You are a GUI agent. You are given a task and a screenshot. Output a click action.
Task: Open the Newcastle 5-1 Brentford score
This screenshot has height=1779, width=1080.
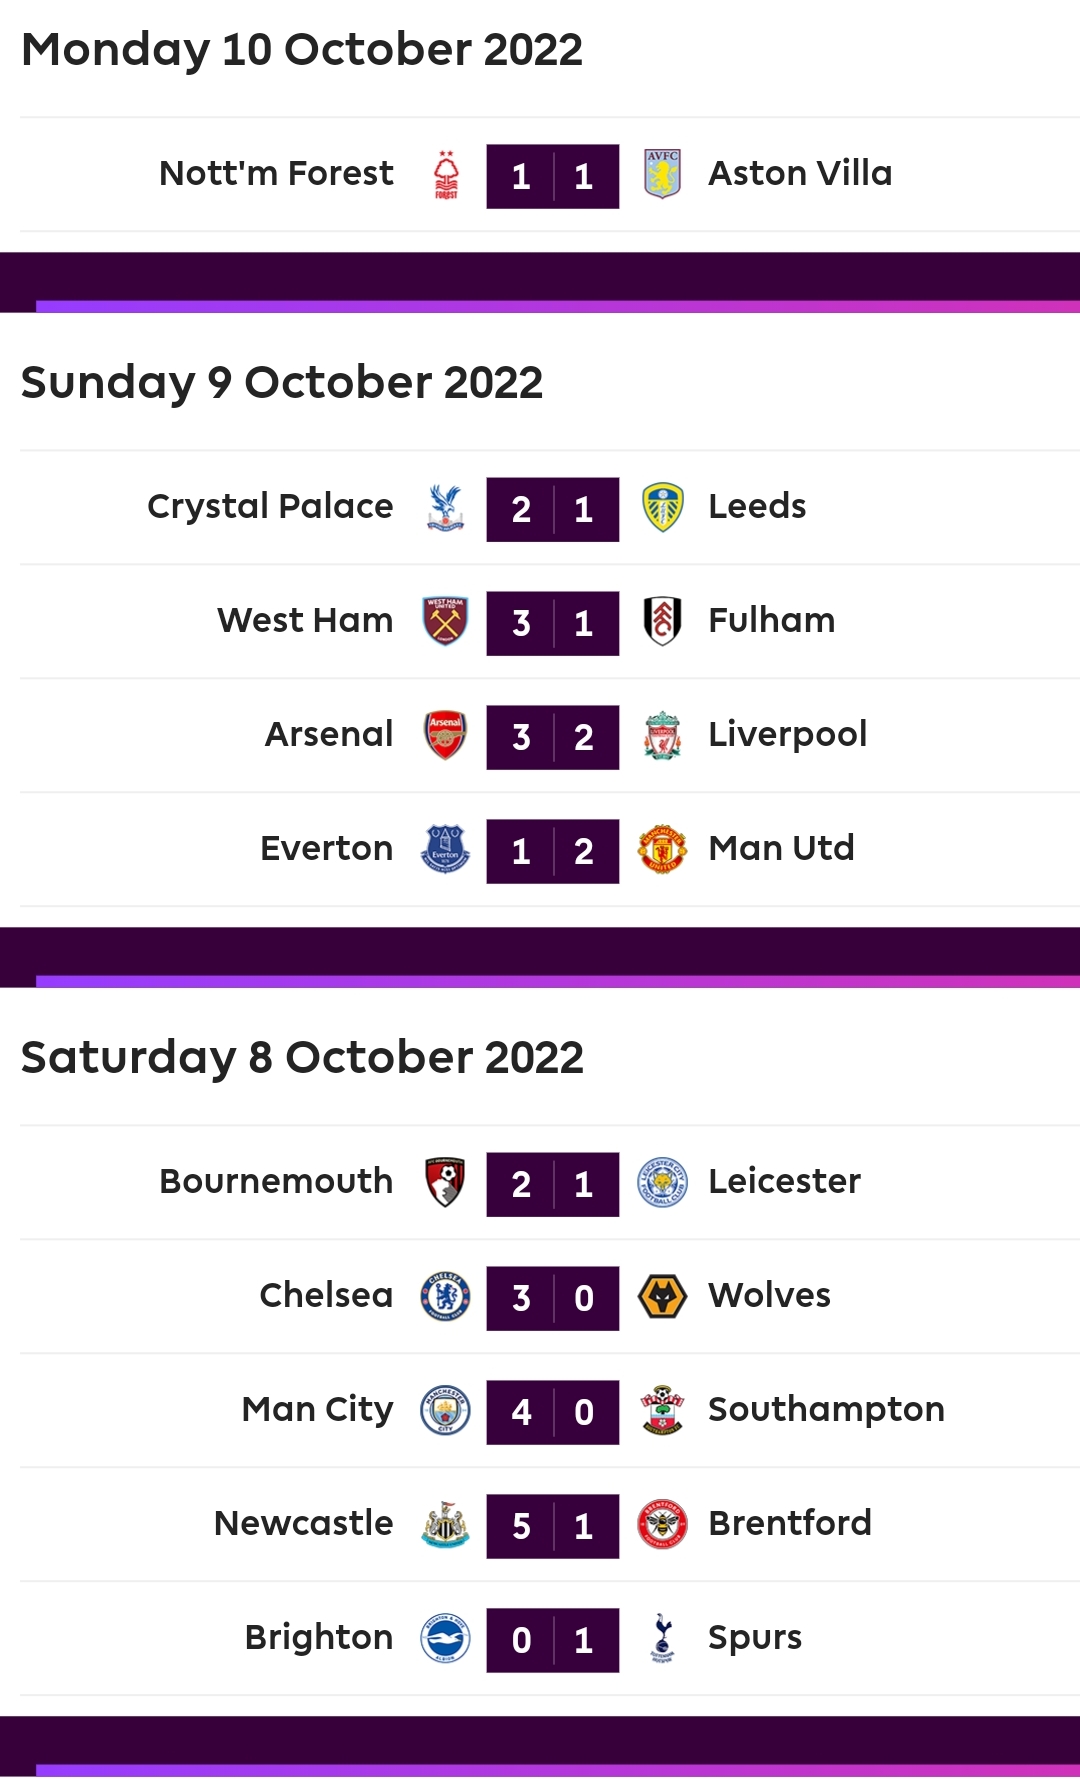[553, 1526]
